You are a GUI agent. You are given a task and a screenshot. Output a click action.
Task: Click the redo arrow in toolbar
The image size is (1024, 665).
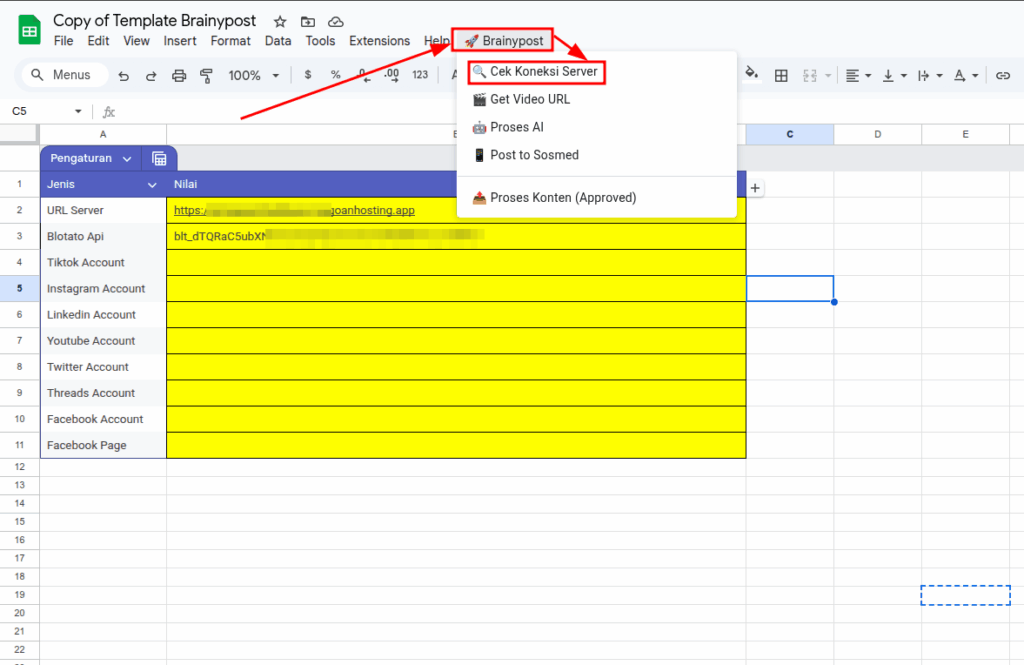151,75
